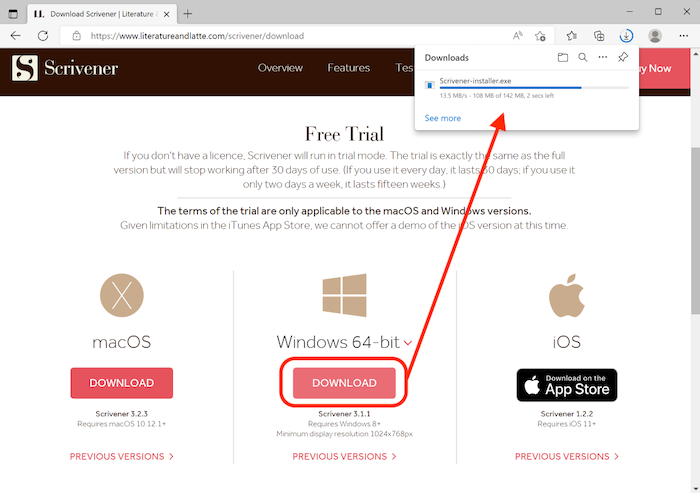Screen dimensions: 700x493
Task: Open downloads folder icon in Downloads panel
Action: pyautogui.click(x=562, y=57)
